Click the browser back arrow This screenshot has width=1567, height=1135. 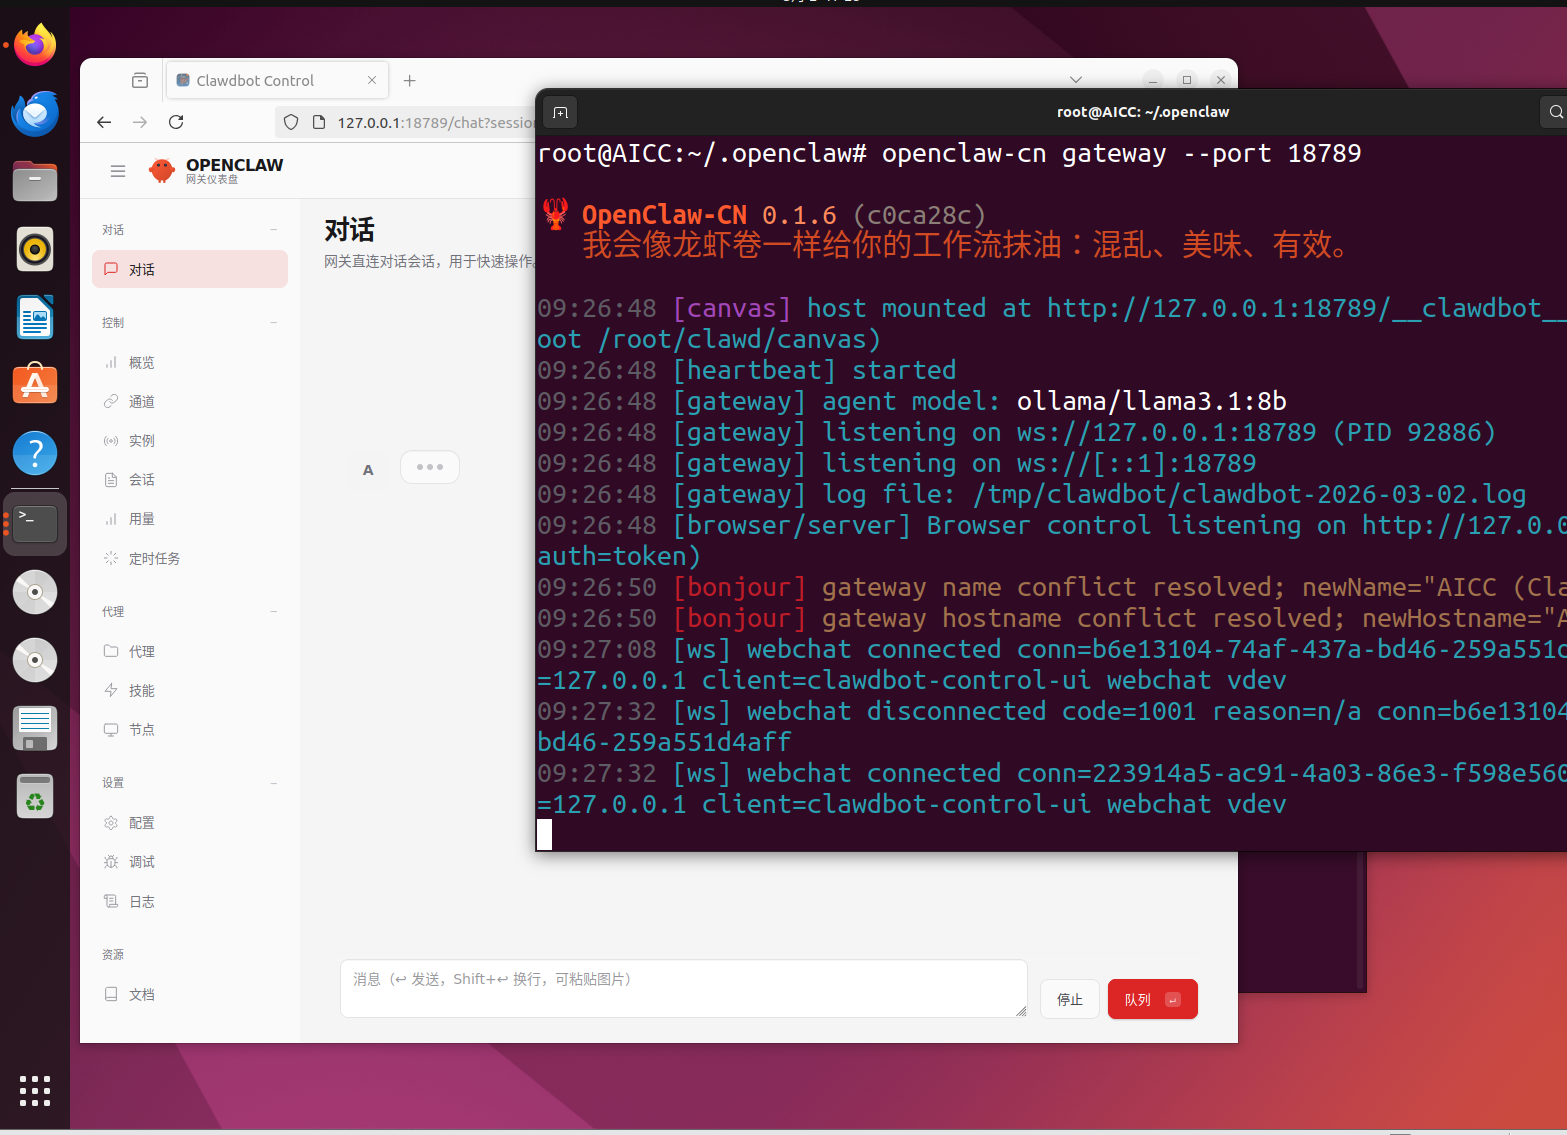[104, 122]
